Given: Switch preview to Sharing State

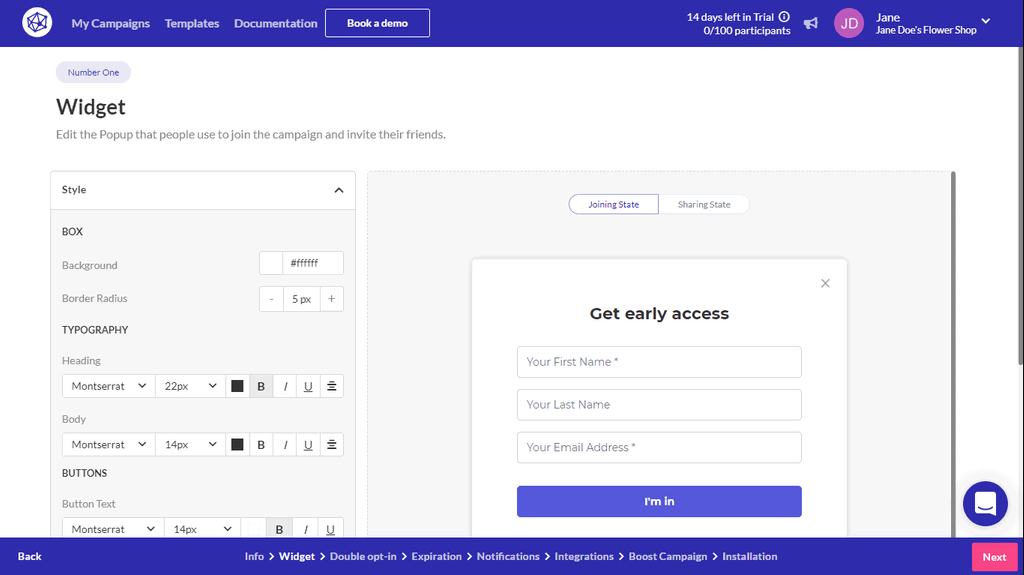Looking at the screenshot, I should click(x=704, y=204).
